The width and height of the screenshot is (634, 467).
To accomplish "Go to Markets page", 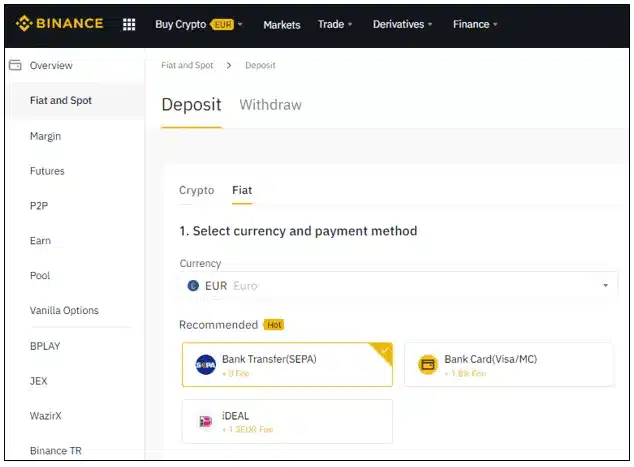I will click(x=281, y=24).
